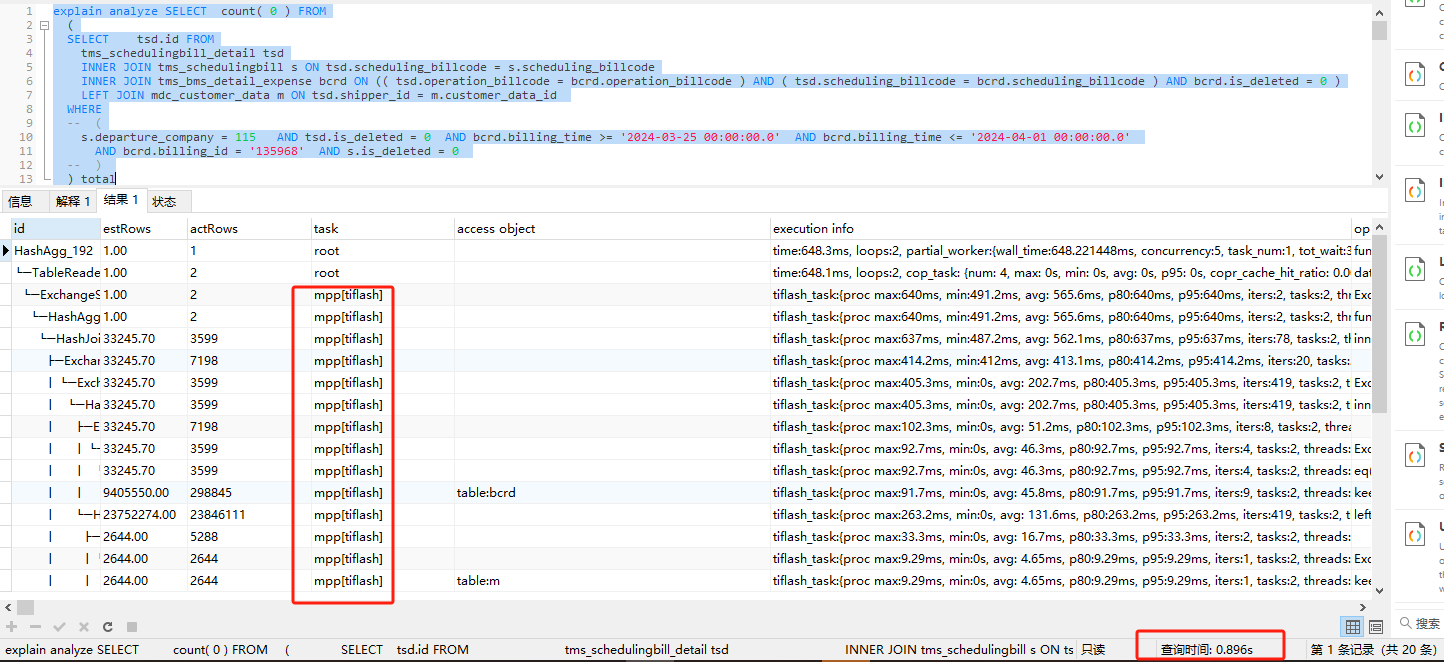Click the stop square icon
Image resolution: width=1444 pixels, height=662 pixels.
click(131, 627)
